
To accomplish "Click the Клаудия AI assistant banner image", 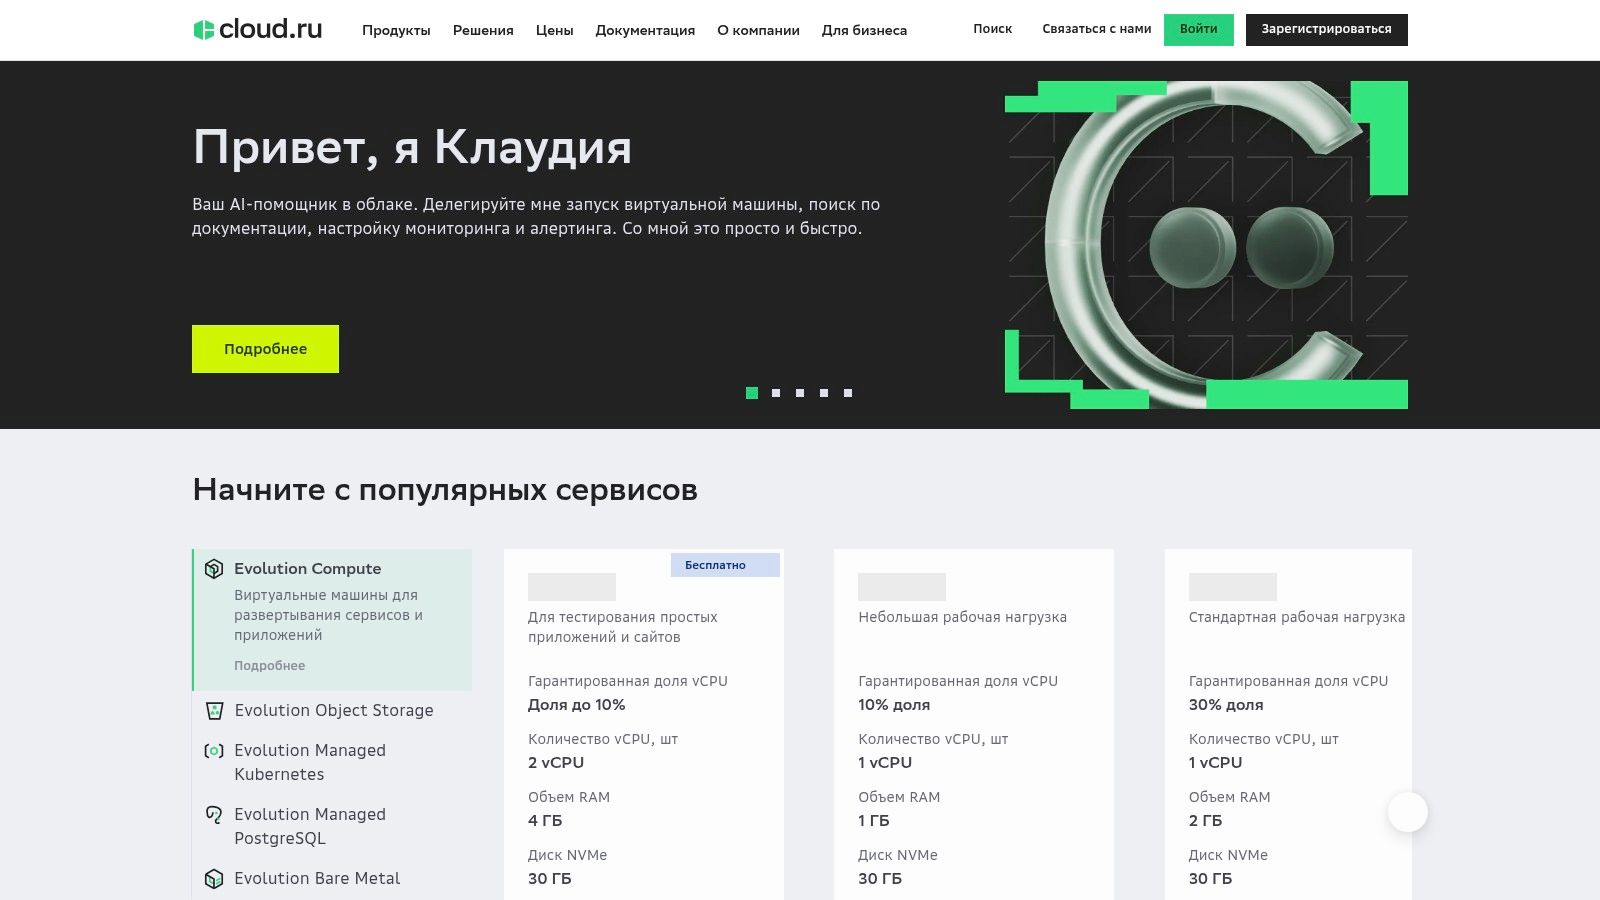I will (1206, 245).
